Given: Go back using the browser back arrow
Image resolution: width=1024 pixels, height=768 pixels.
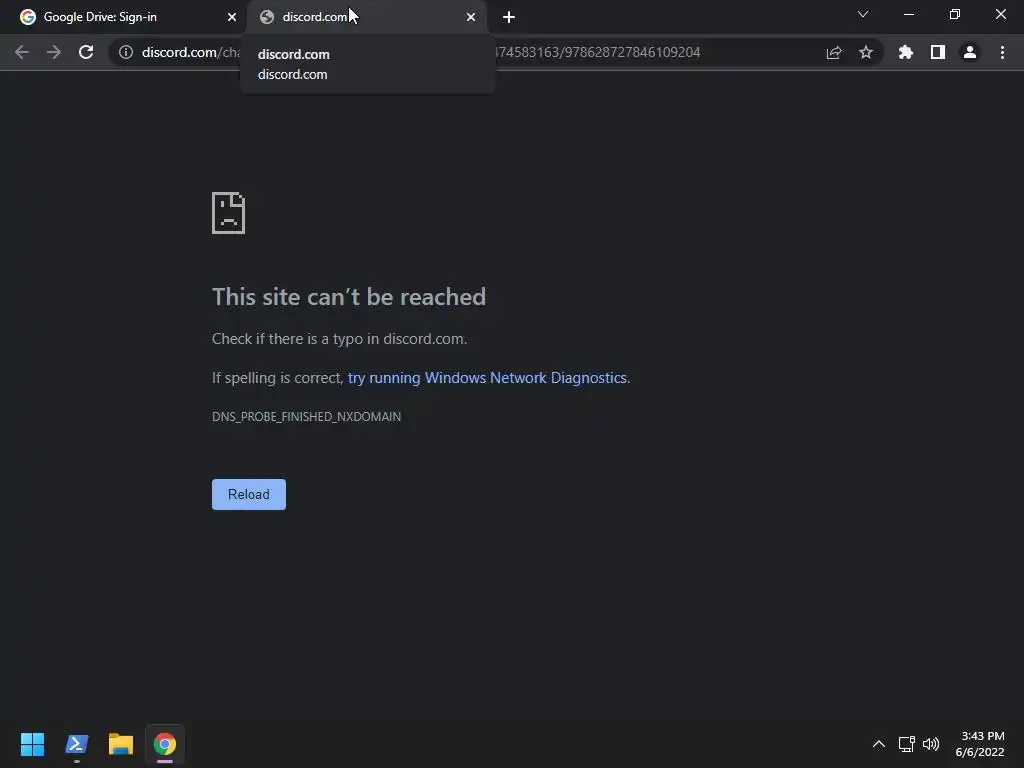Looking at the screenshot, I should click(22, 52).
